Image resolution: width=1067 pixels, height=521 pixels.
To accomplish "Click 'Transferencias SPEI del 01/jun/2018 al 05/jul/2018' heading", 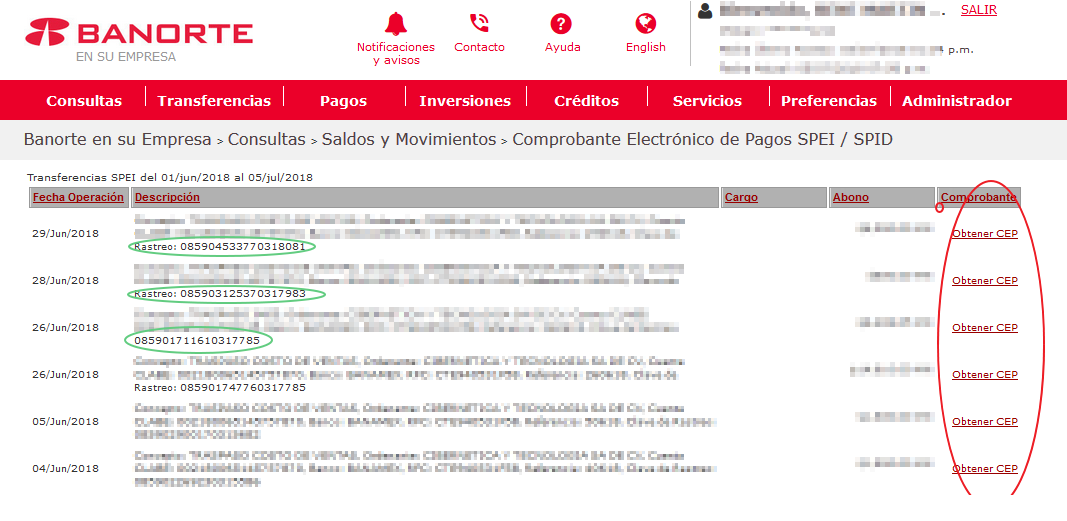I will (170, 178).
